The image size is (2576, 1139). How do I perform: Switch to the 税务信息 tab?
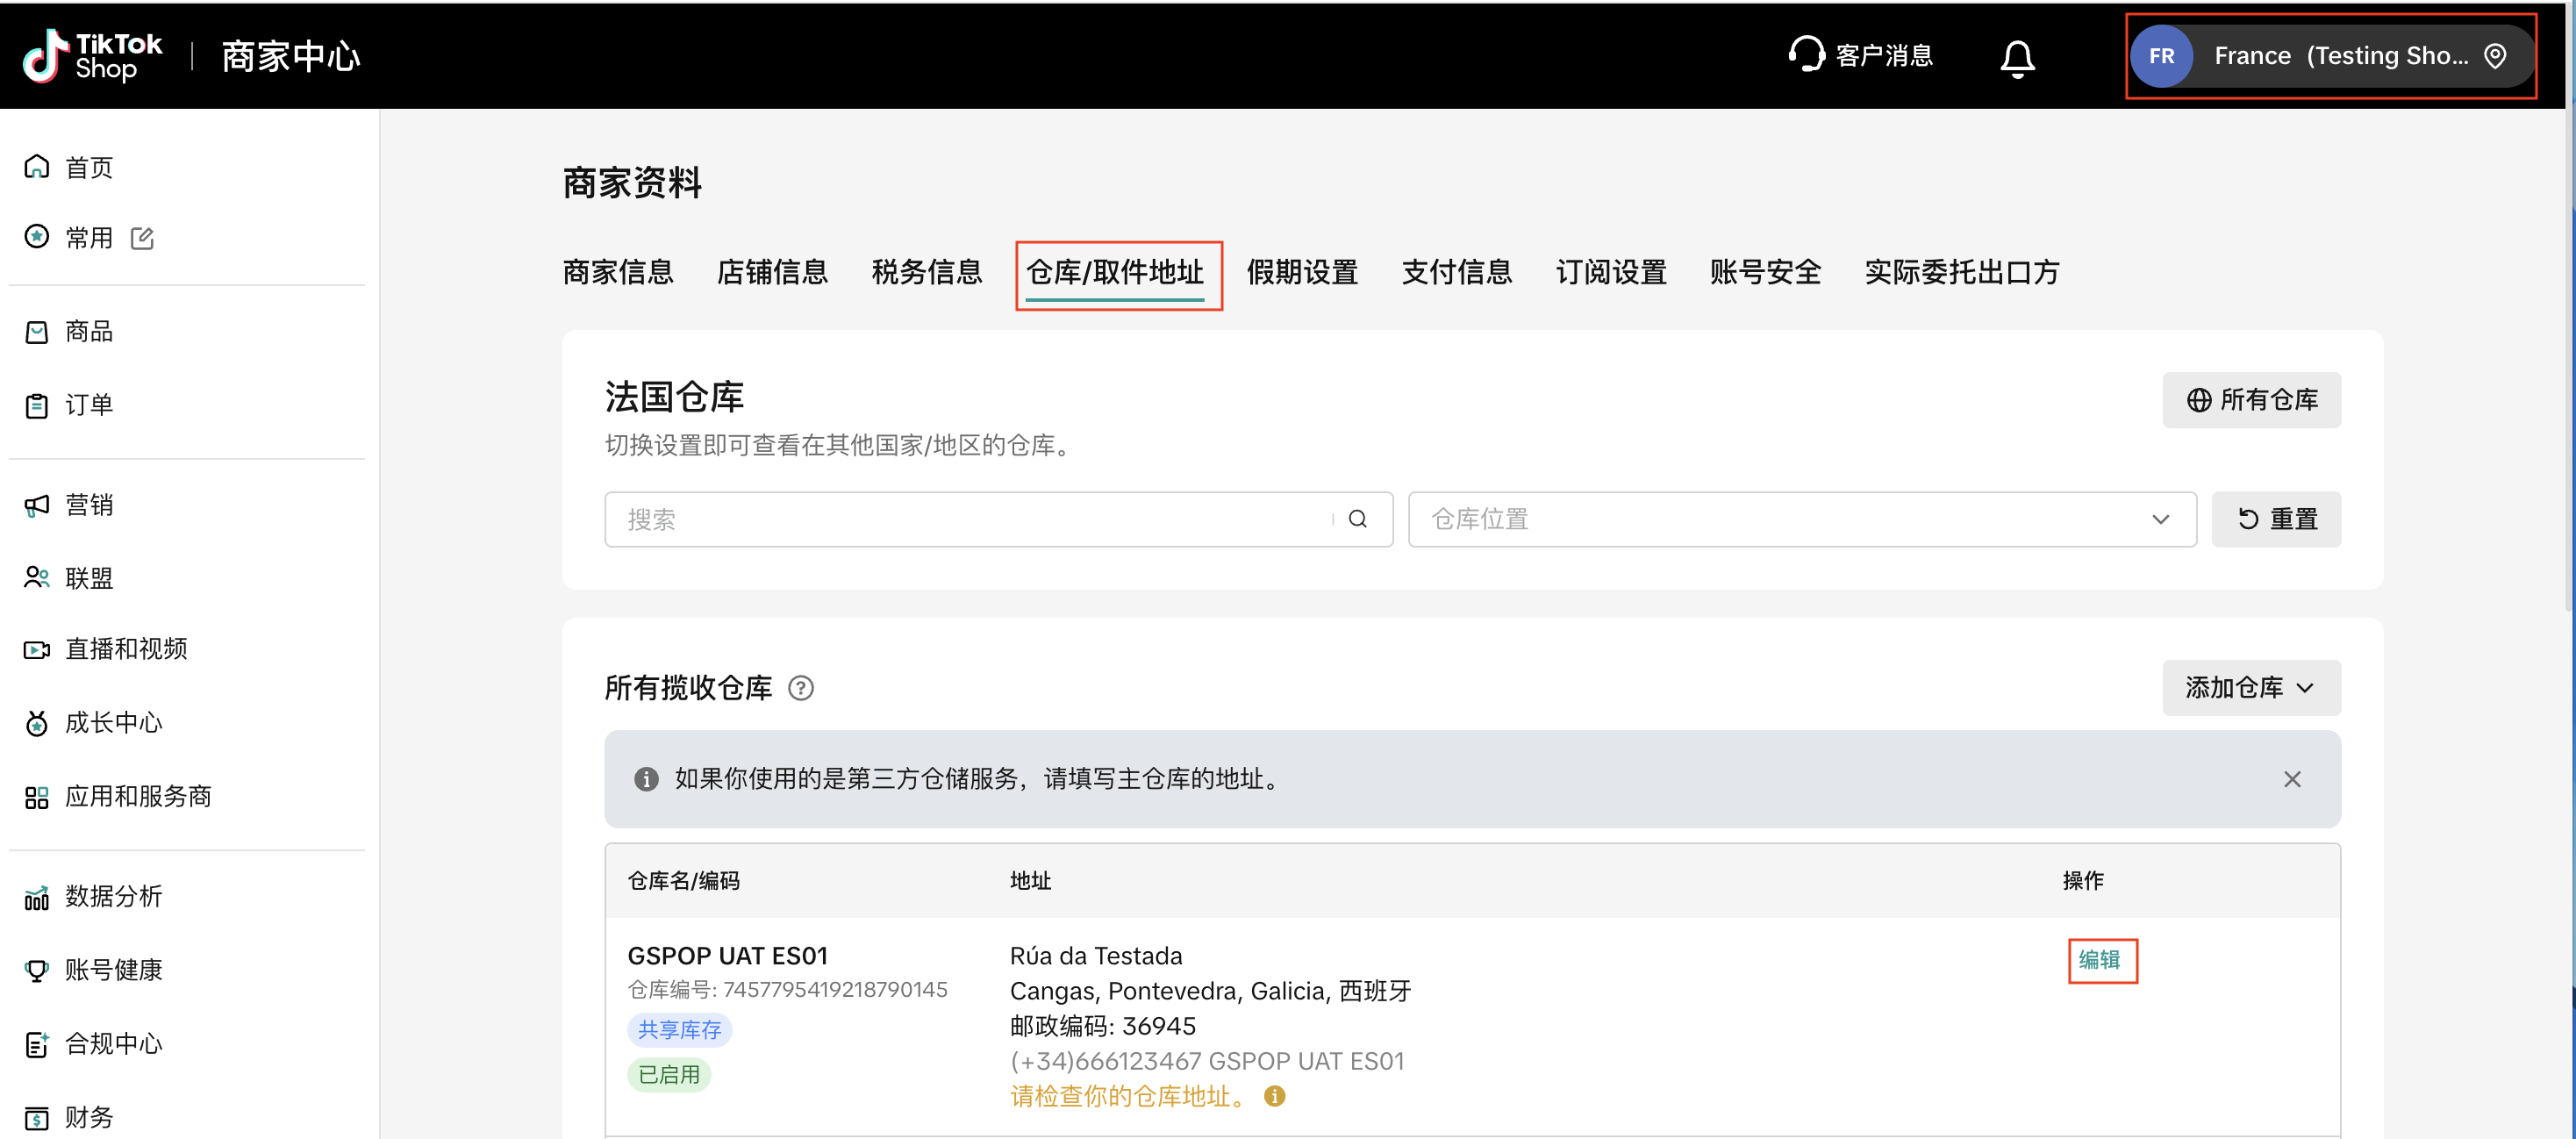tap(926, 272)
